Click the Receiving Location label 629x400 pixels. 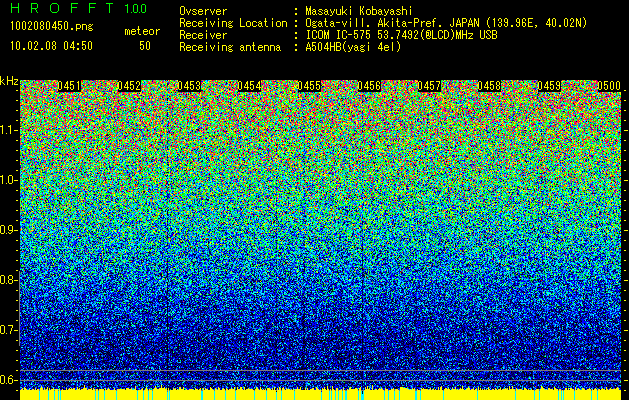coord(233,23)
